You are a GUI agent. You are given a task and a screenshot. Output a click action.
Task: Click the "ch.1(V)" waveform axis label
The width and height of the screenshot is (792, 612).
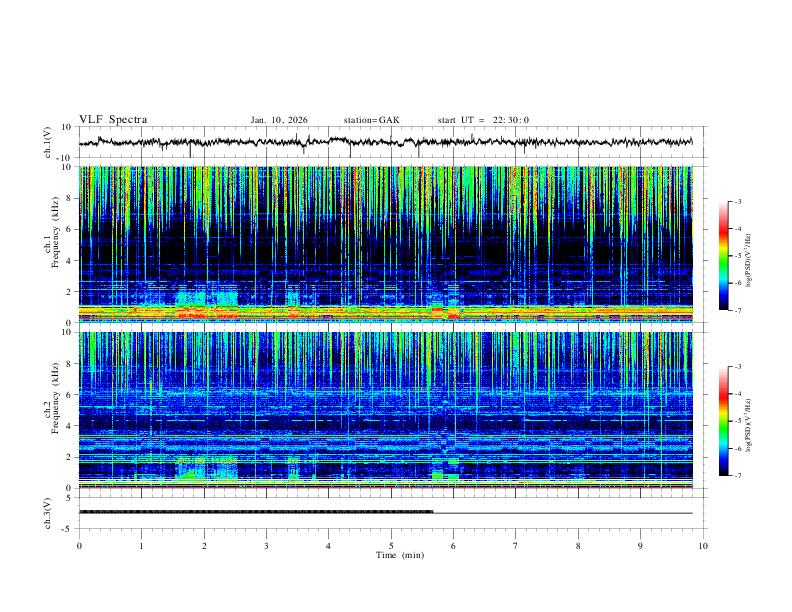[x=48, y=142]
